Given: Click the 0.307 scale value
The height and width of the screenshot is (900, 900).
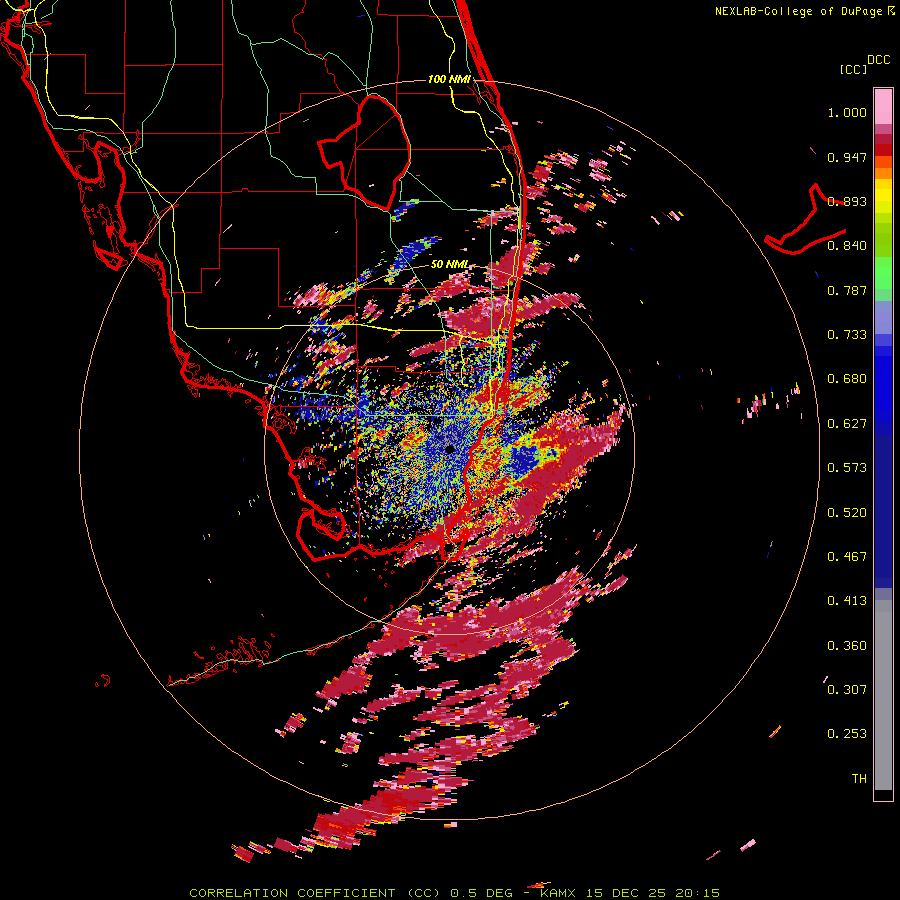Looking at the screenshot, I should (x=847, y=689).
